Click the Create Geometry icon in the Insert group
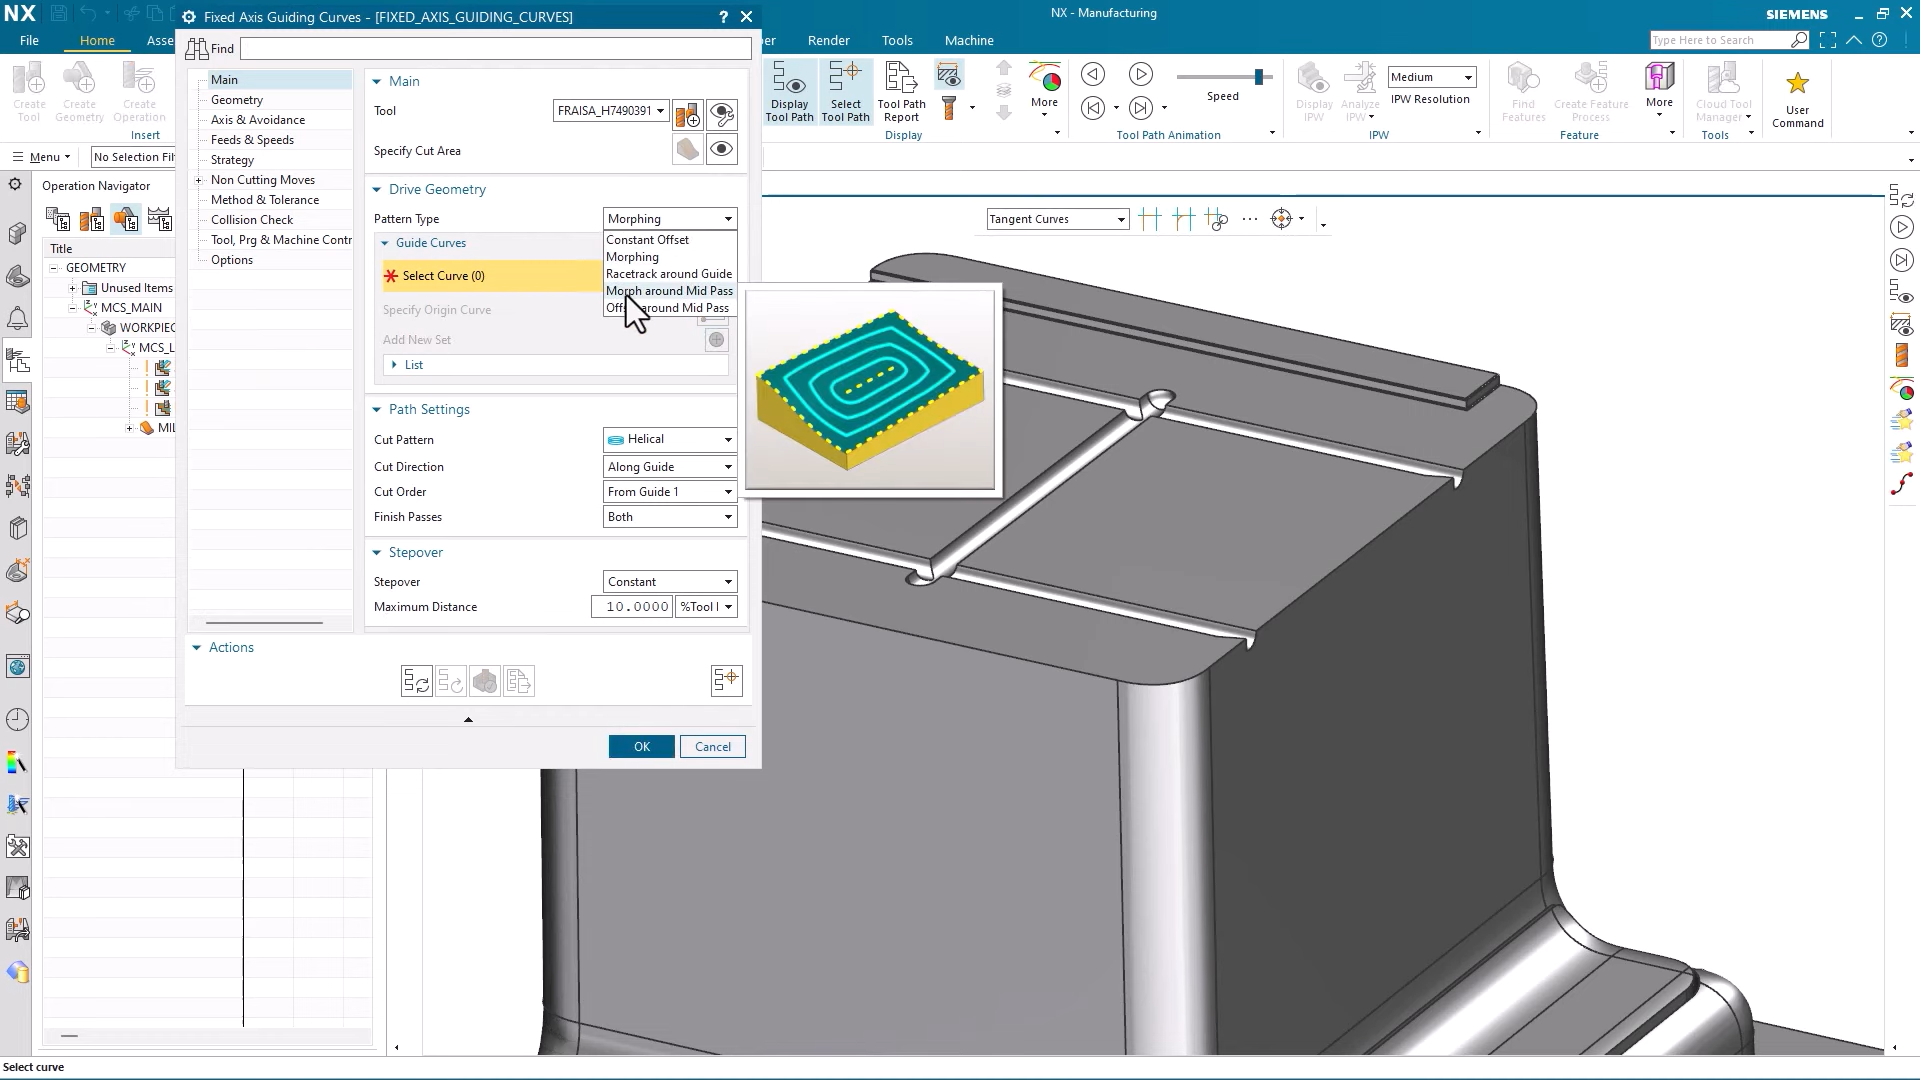This screenshot has width=1920, height=1080. point(80,90)
